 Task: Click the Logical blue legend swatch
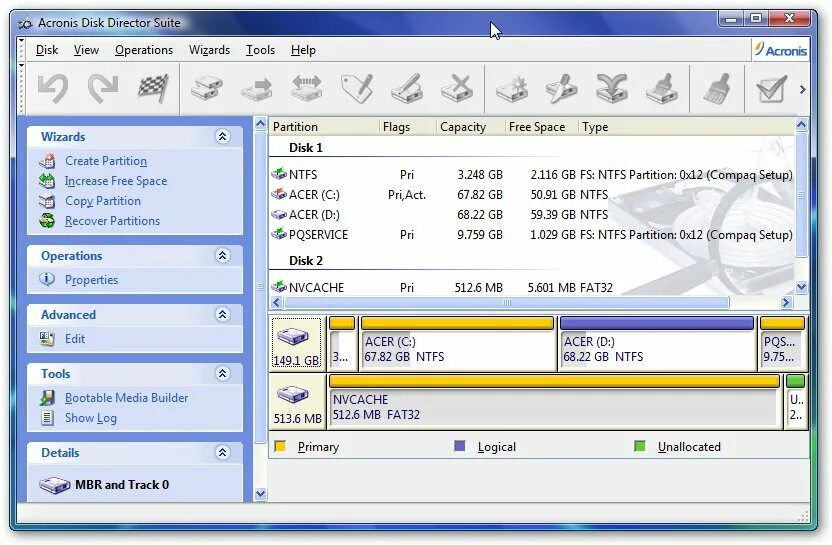coord(460,446)
